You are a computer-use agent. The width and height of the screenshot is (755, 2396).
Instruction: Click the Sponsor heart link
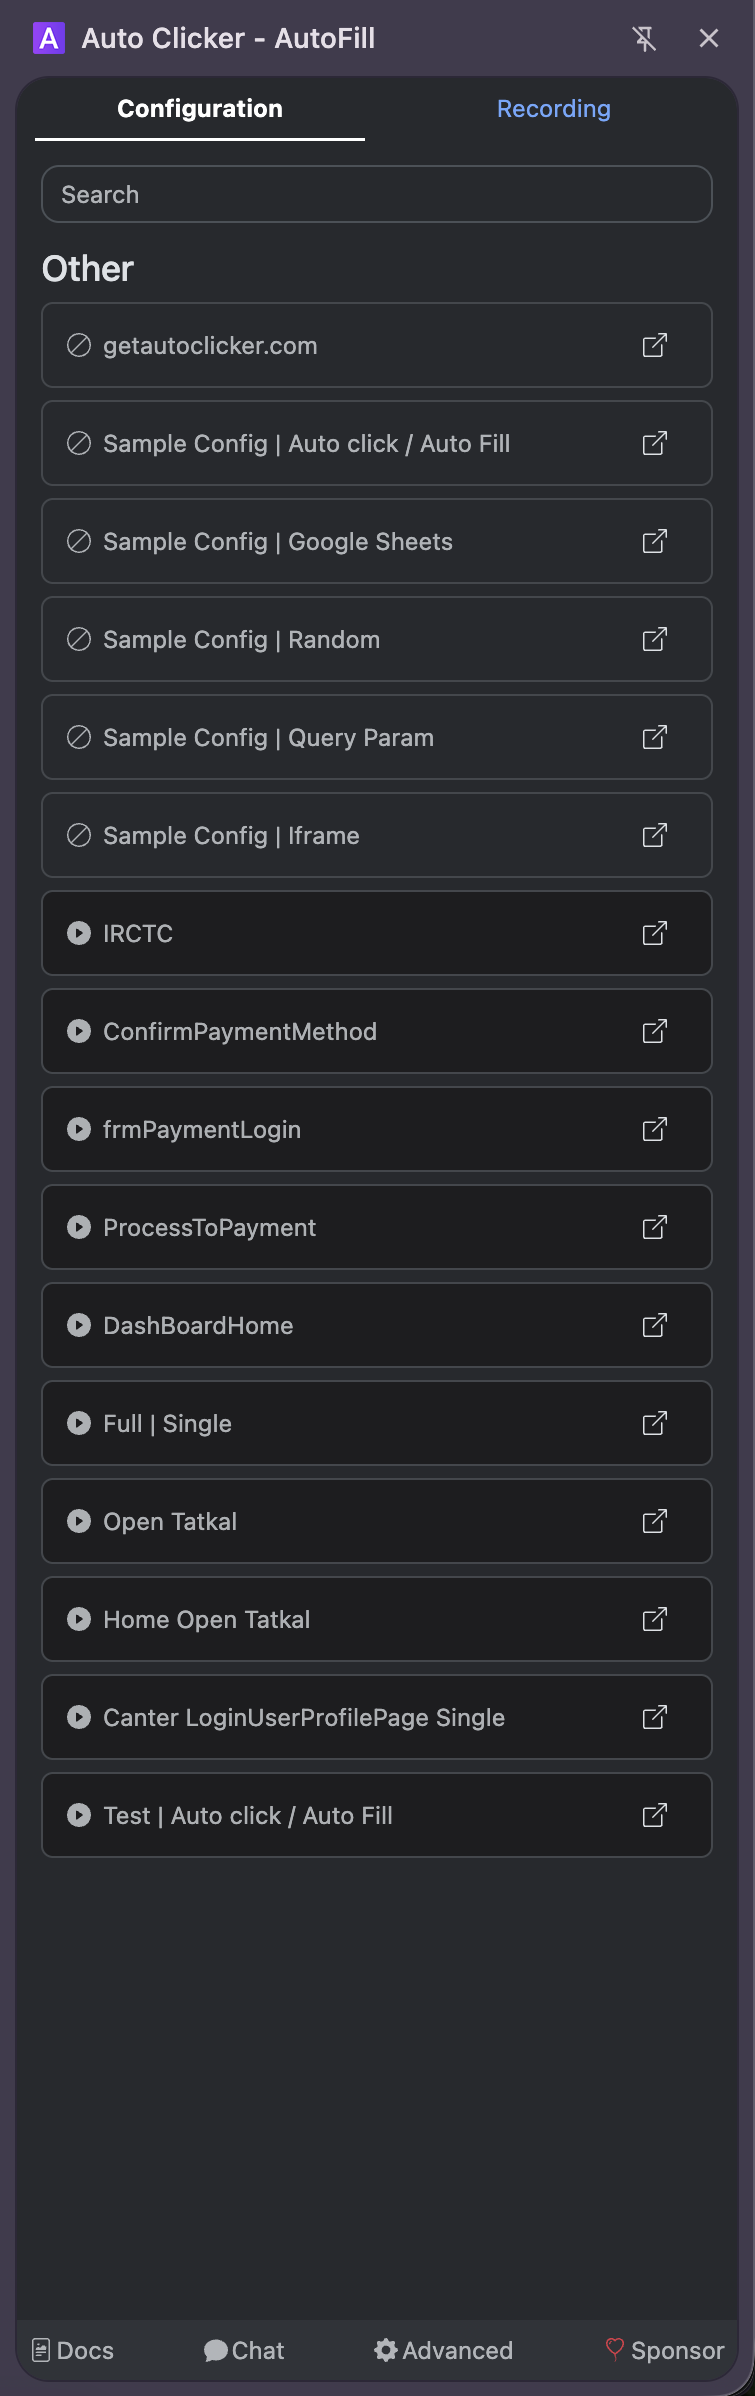pyautogui.click(x=665, y=2350)
